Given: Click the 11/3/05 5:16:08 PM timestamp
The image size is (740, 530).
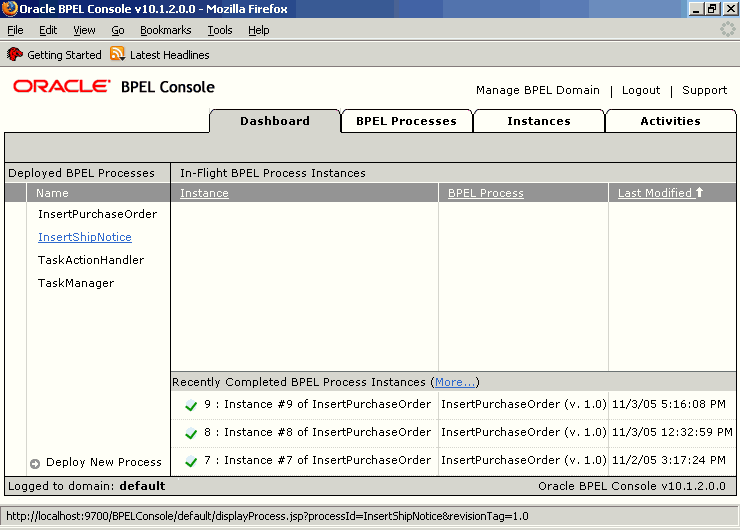Looking at the screenshot, I should tap(669, 404).
